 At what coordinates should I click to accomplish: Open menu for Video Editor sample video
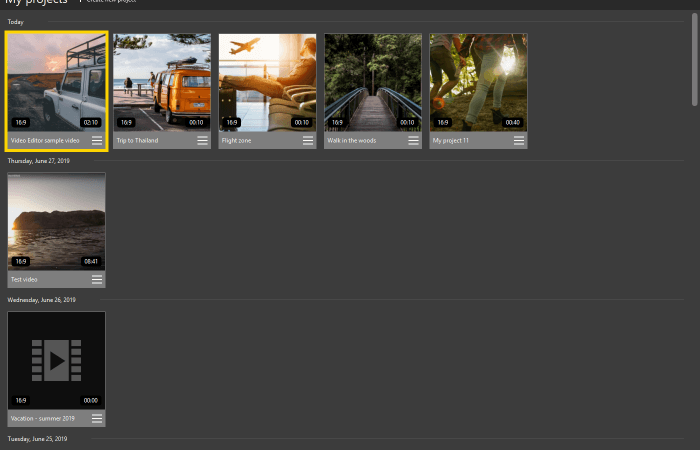[97, 141]
